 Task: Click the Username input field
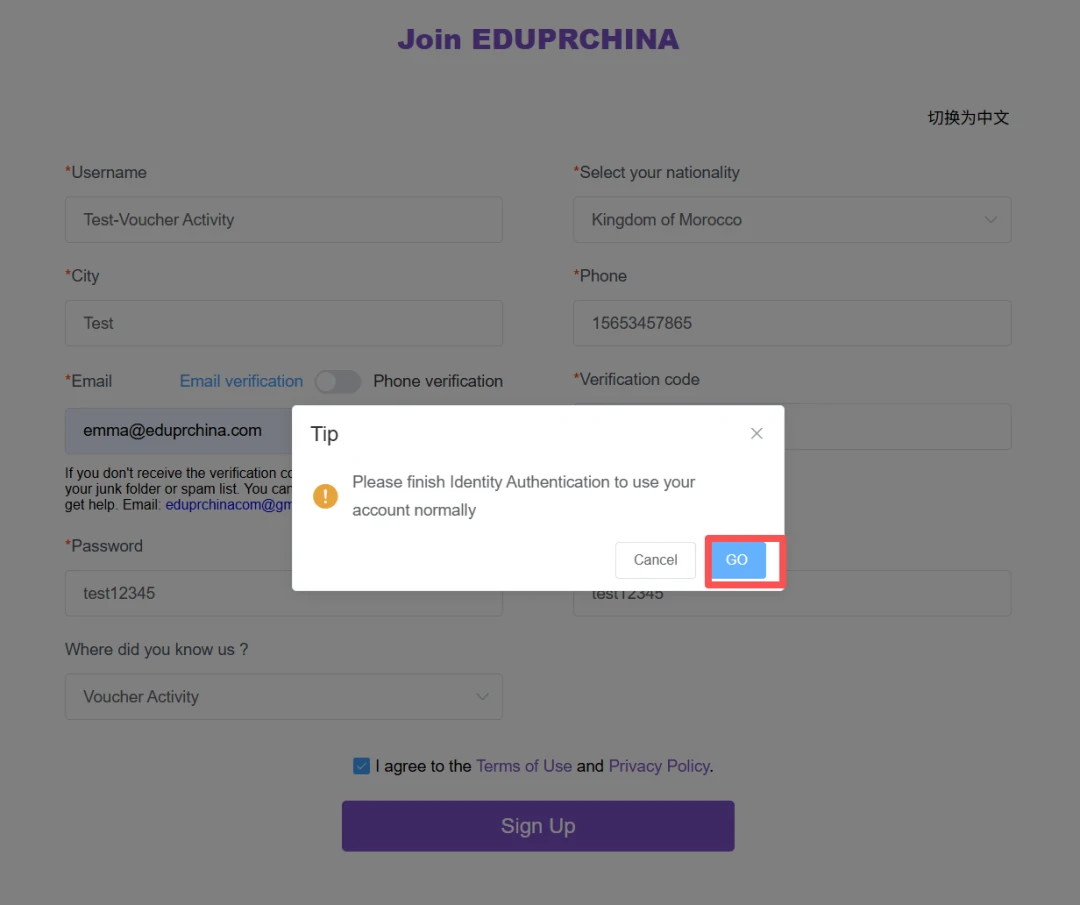tap(284, 220)
